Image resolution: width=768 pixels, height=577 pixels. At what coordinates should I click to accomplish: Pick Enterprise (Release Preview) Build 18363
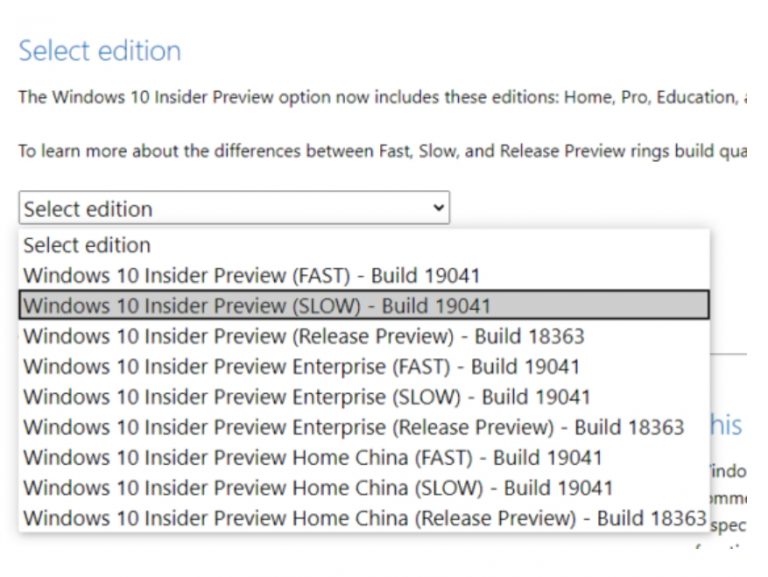[353, 427]
